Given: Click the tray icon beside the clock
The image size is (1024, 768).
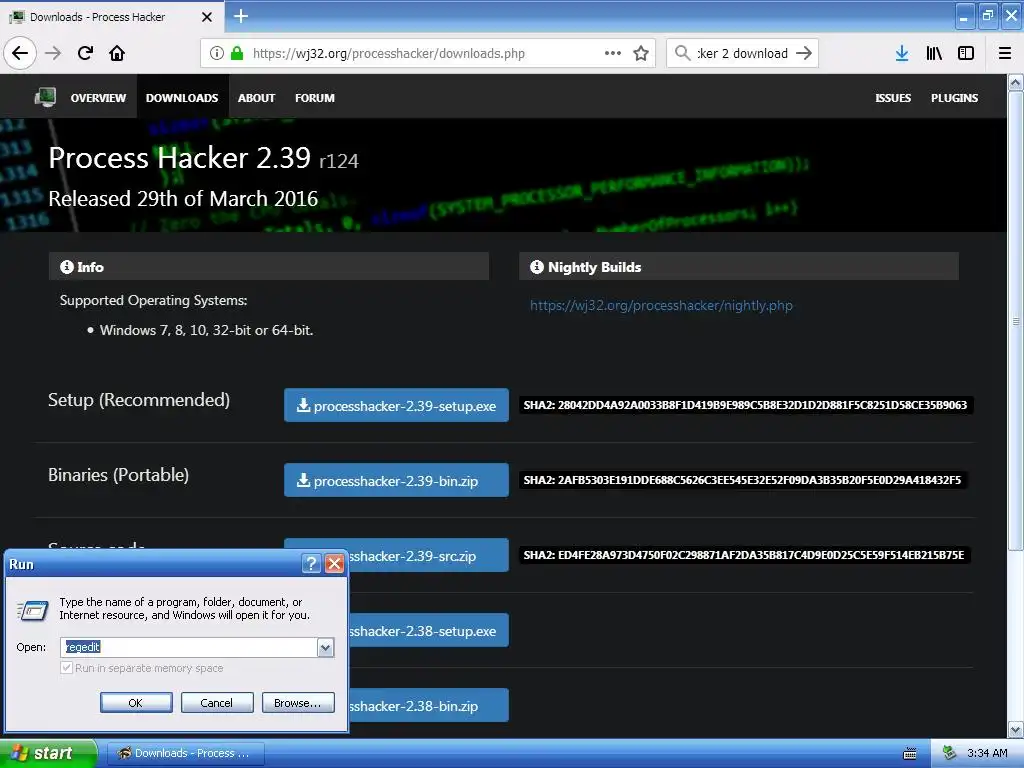Looking at the screenshot, I should pos(950,753).
